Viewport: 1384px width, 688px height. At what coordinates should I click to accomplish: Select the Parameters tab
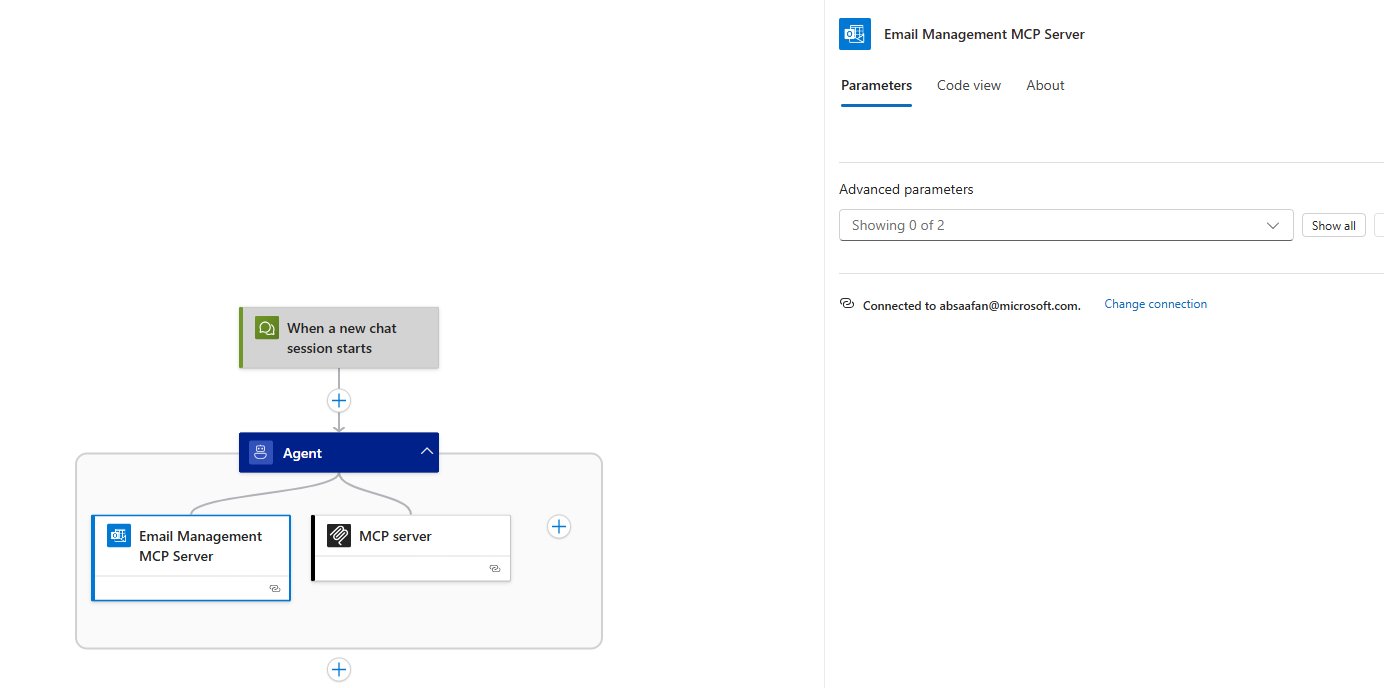coord(876,85)
